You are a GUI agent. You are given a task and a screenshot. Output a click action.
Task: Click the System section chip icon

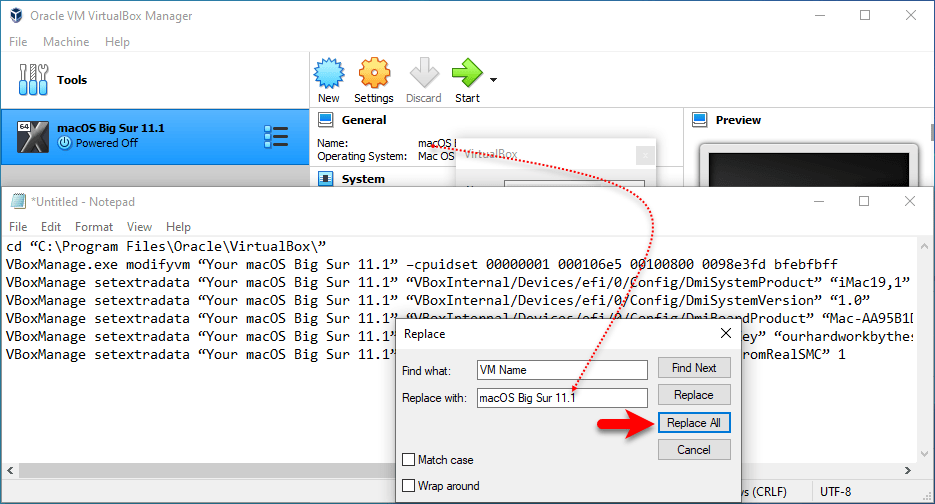[x=326, y=179]
